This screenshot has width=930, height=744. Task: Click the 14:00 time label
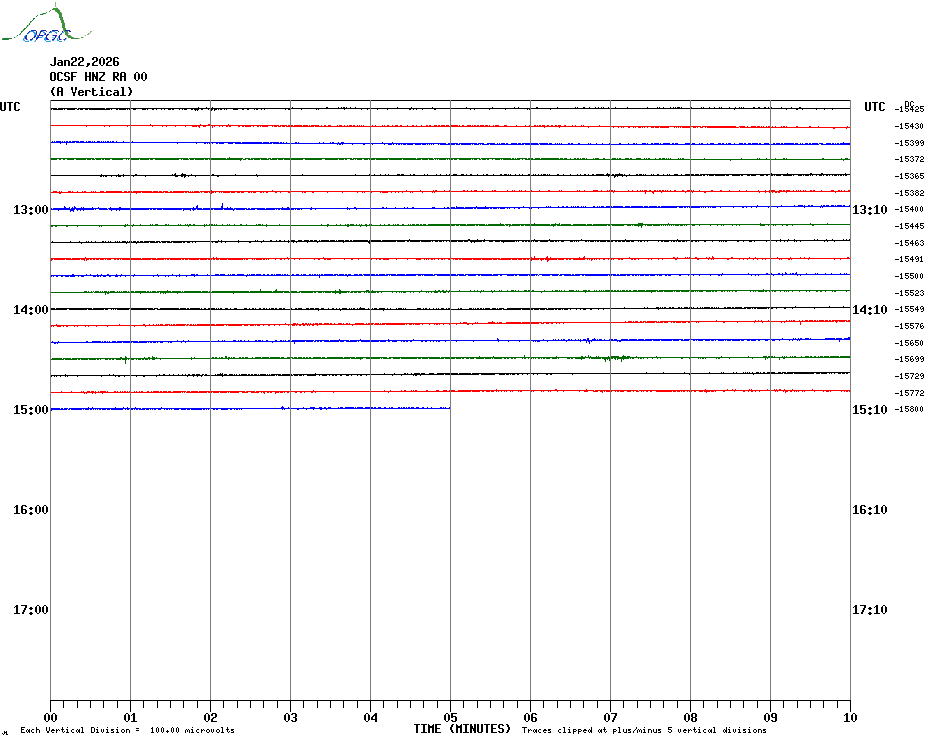click(31, 310)
